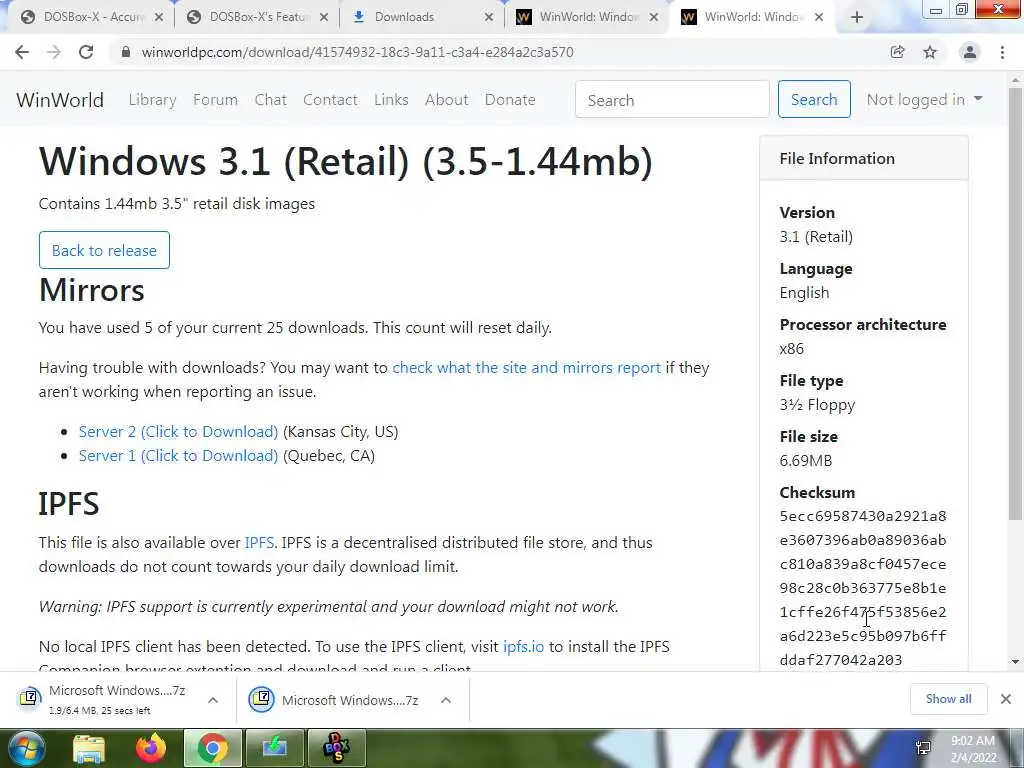Screen dimensions: 1024x768
Task: Click the File type value 3½ Floppy
Action: pyautogui.click(x=817, y=405)
